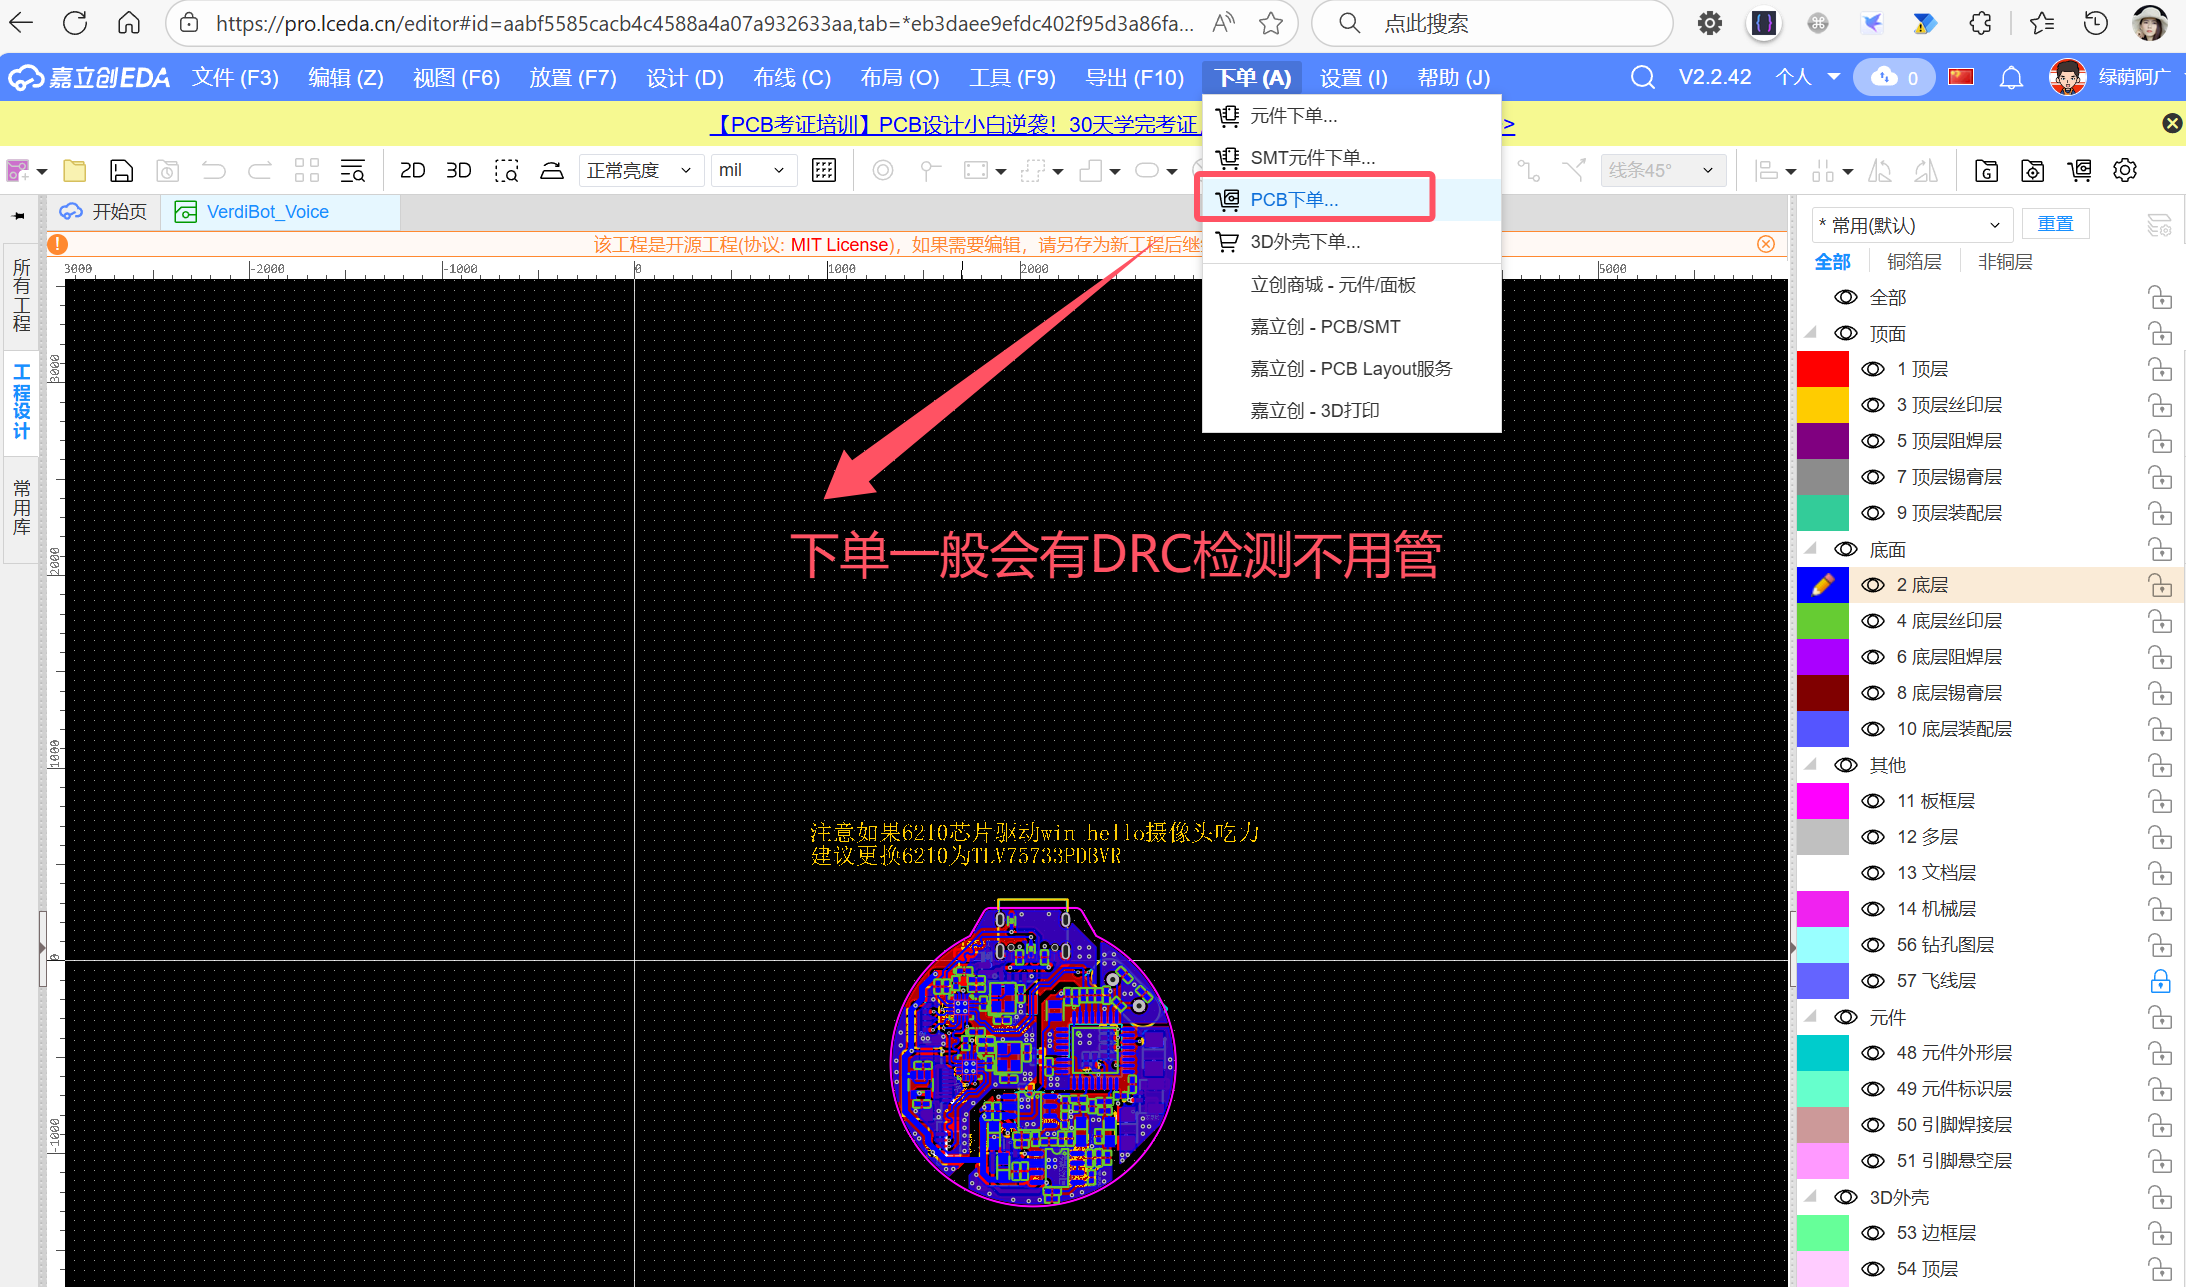The height and width of the screenshot is (1287, 2186).
Task: Click the save file icon
Action: point(121,171)
